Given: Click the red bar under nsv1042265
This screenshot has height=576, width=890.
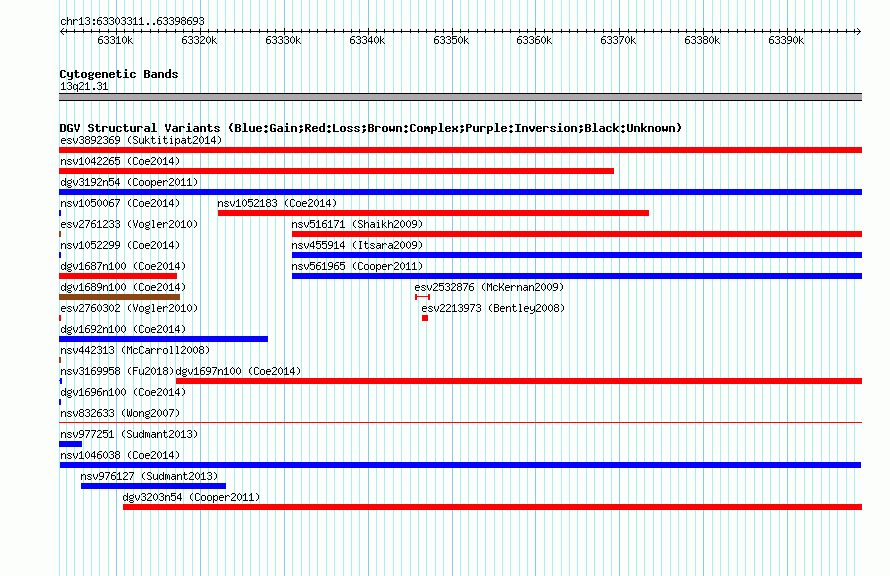Looking at the screenshot, I should click(336, 171).
